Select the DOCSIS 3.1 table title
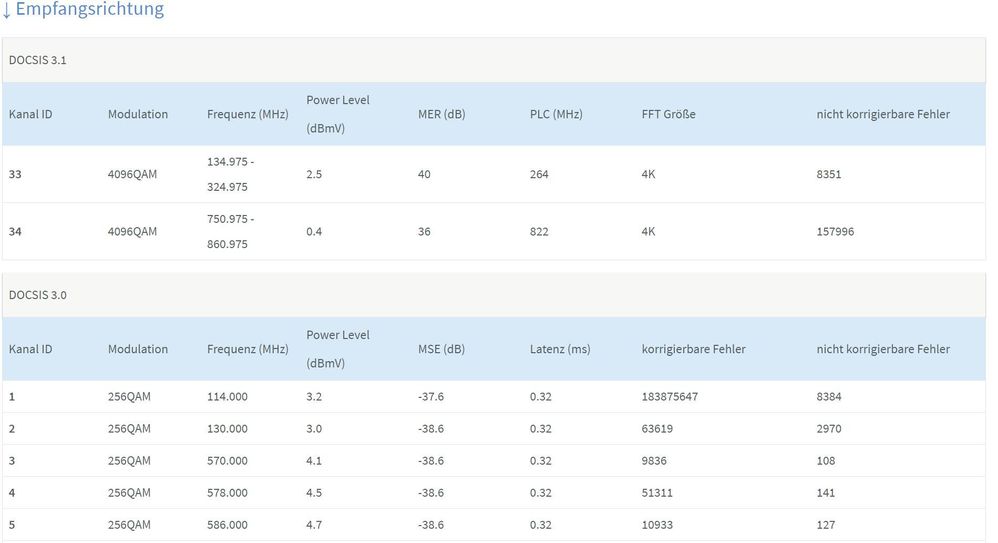 point(38,60)
